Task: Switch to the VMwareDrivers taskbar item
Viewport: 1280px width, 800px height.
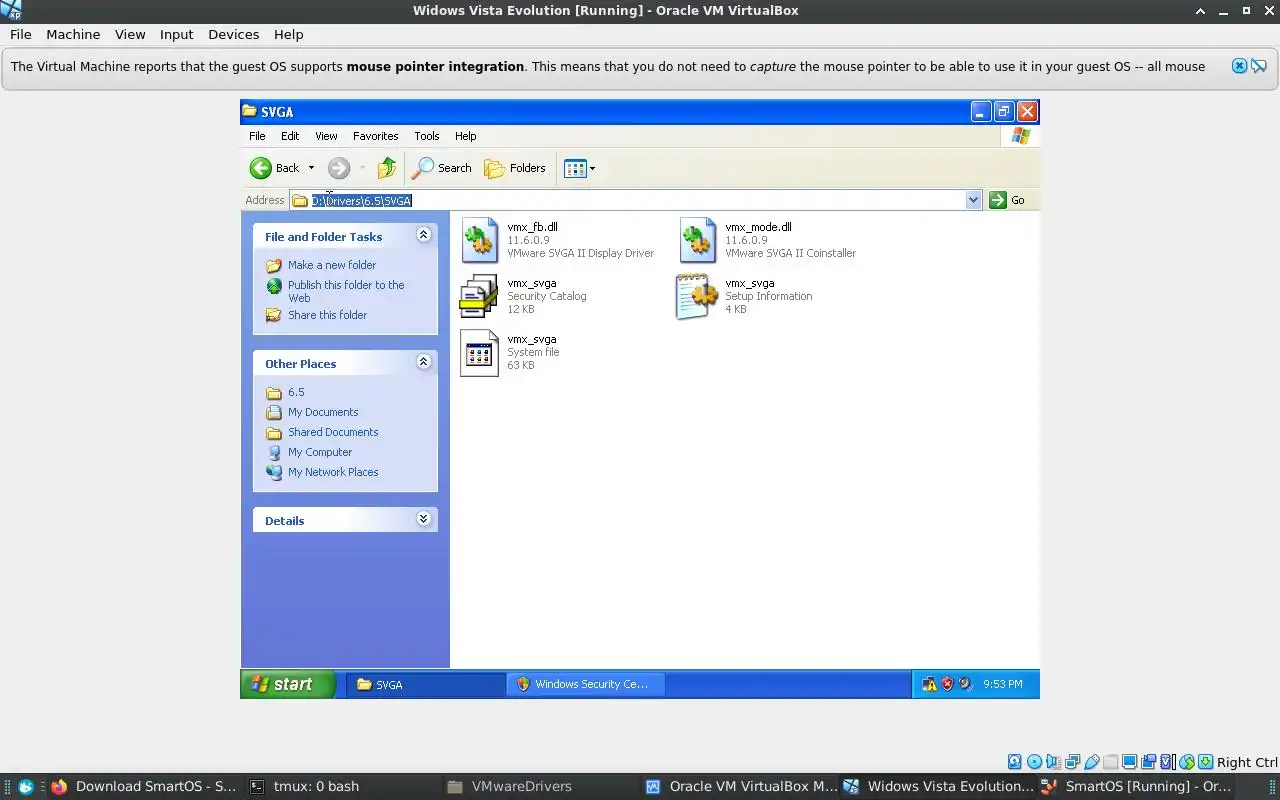Action: pyautogui.click(x=539, y=786)
